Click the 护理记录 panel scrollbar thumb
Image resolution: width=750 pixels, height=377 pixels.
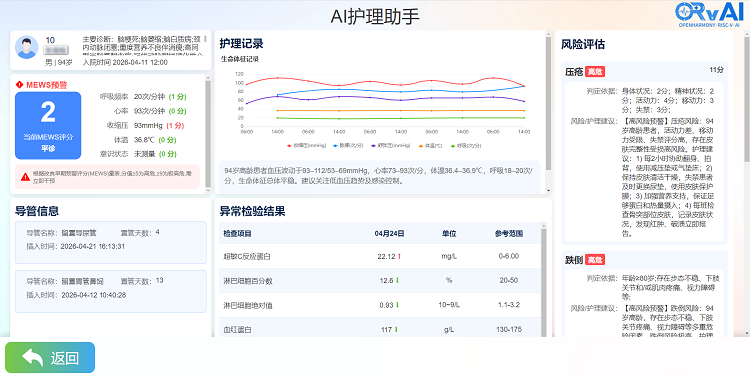coord(548,103)
